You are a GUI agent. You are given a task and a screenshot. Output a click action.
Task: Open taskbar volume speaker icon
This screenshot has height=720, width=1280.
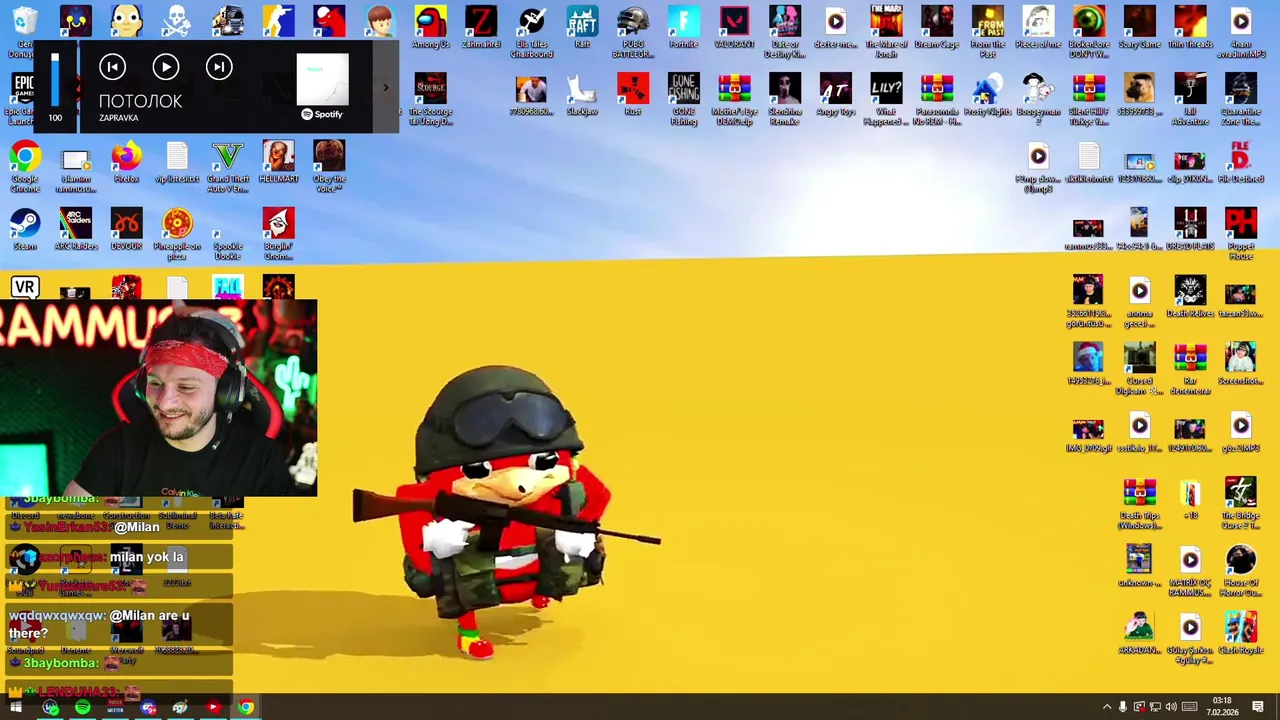point(1171,707)
